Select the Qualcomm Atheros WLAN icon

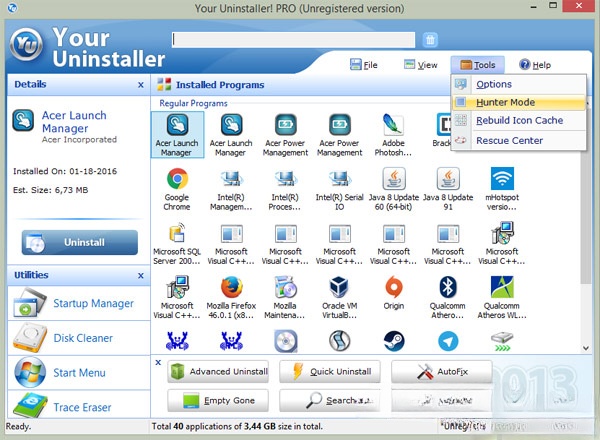coord(502,297)
